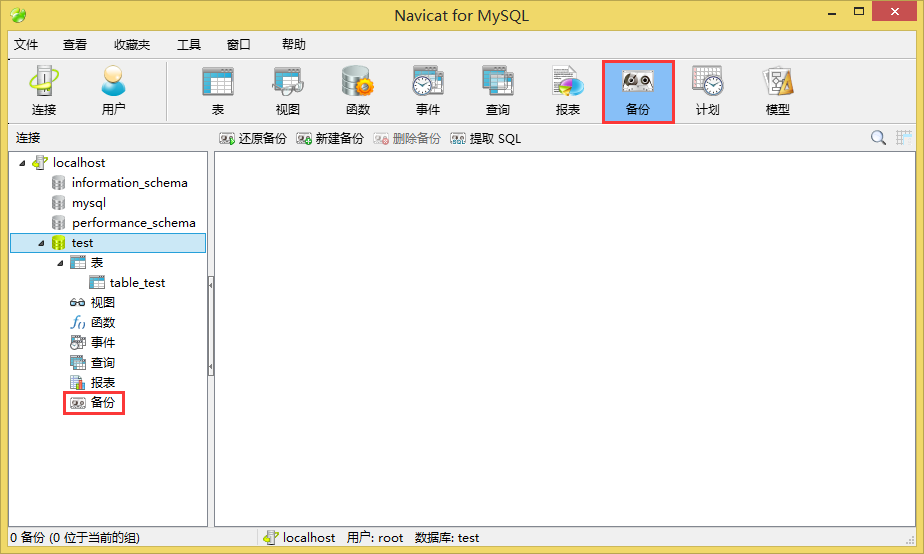
Task: Toggle the grid view mode icon
Action: point(903,138)
